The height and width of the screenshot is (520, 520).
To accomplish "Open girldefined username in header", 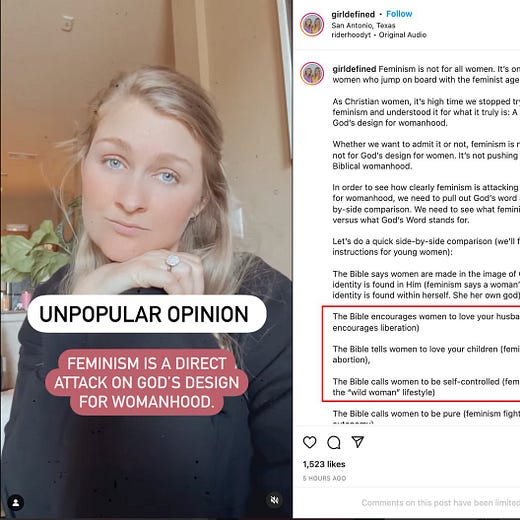I will [x=353, y=14].
